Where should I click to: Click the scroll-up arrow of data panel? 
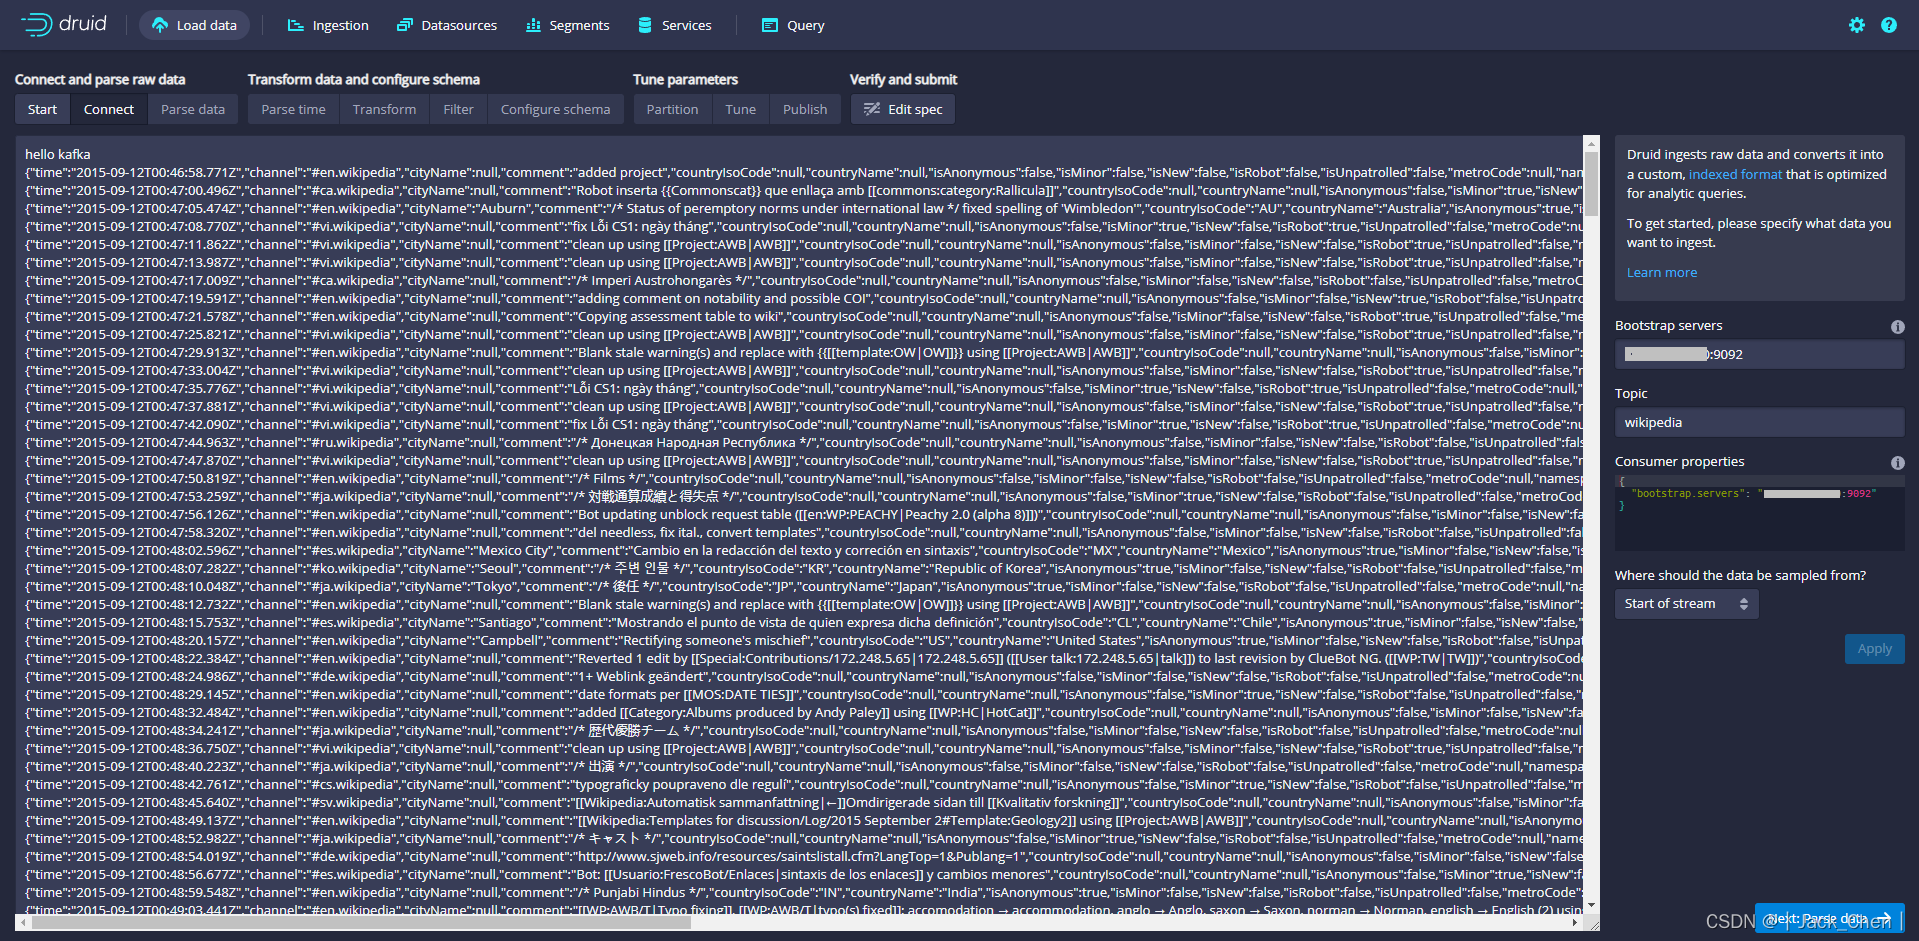[1591, 143]
